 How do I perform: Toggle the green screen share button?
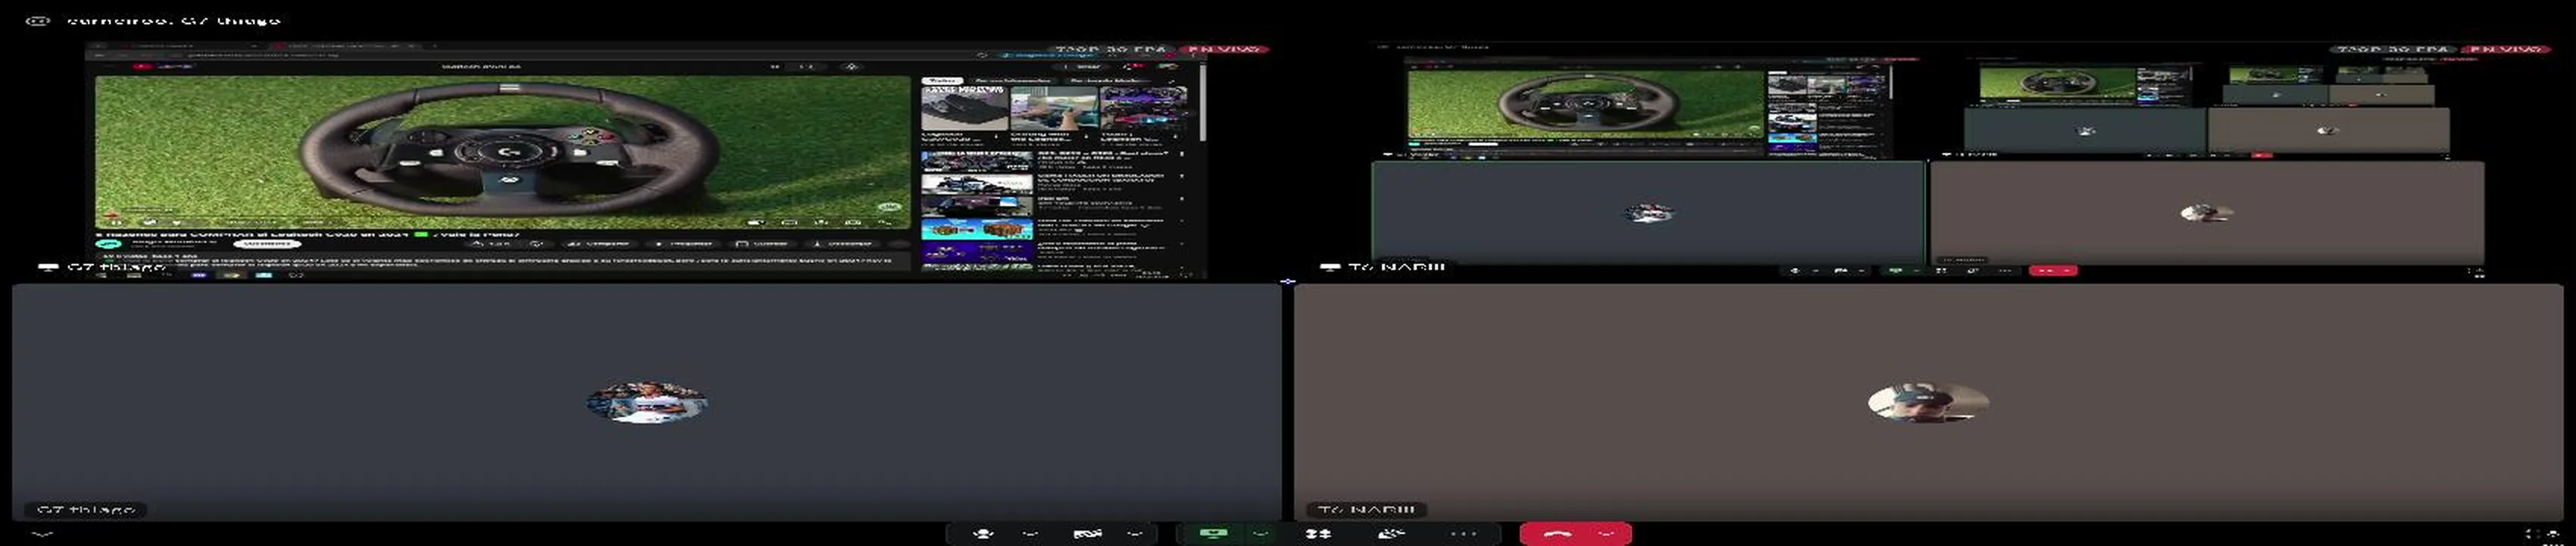[x=1213, y=534]
